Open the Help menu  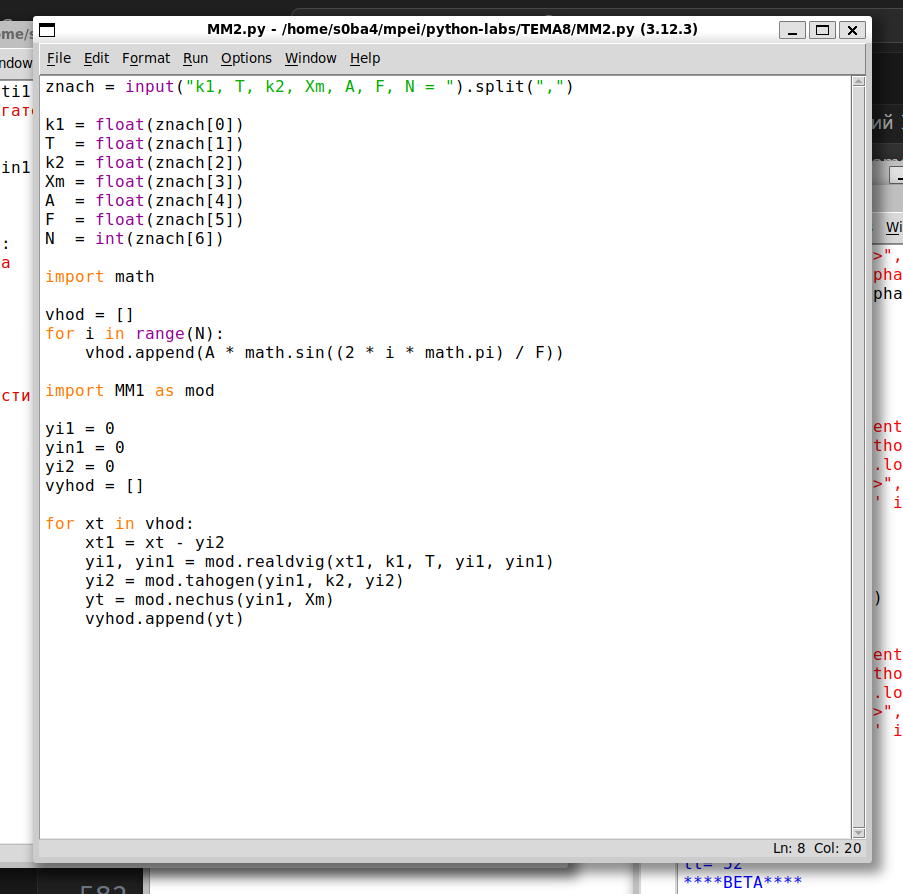365,58
